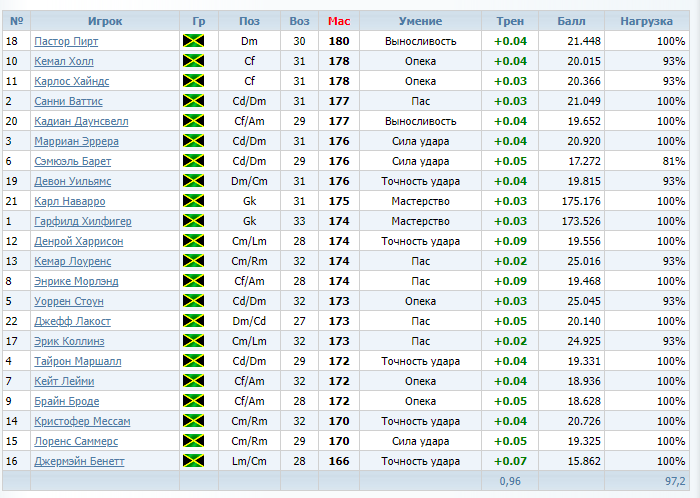Click player link Девон Уильямс

point(72,182)
